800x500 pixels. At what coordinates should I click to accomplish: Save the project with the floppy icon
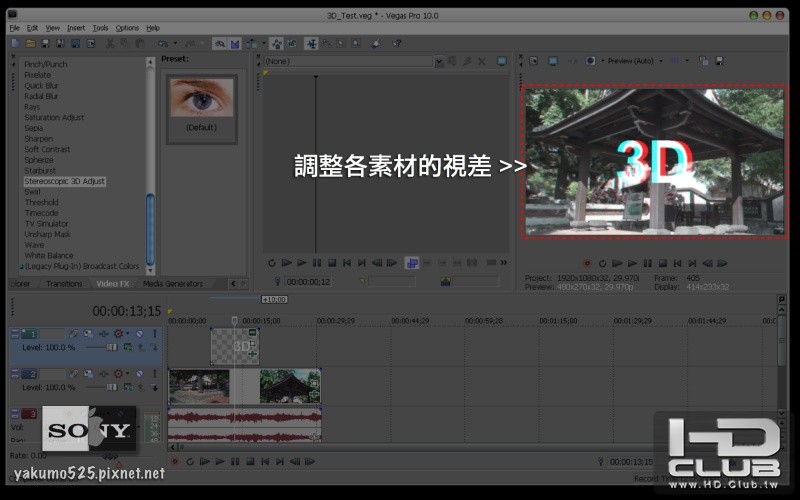[x=45, y=44]
